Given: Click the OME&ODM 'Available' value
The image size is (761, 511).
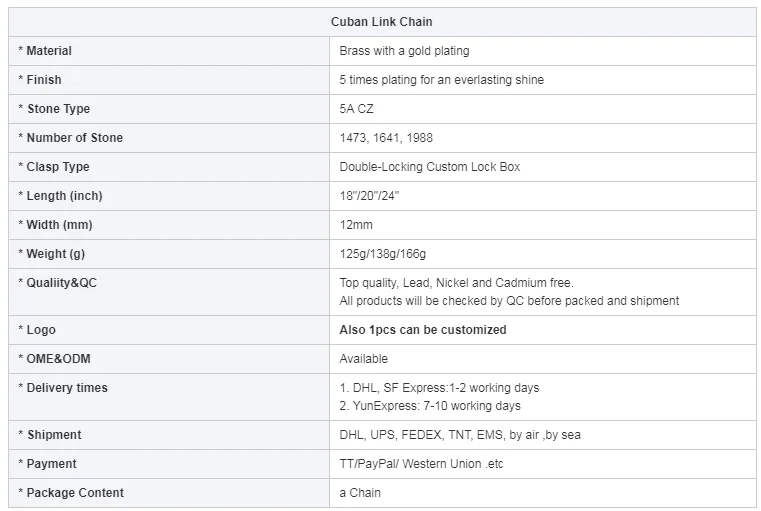Looking at the screenshot, I should pos(364,359).
